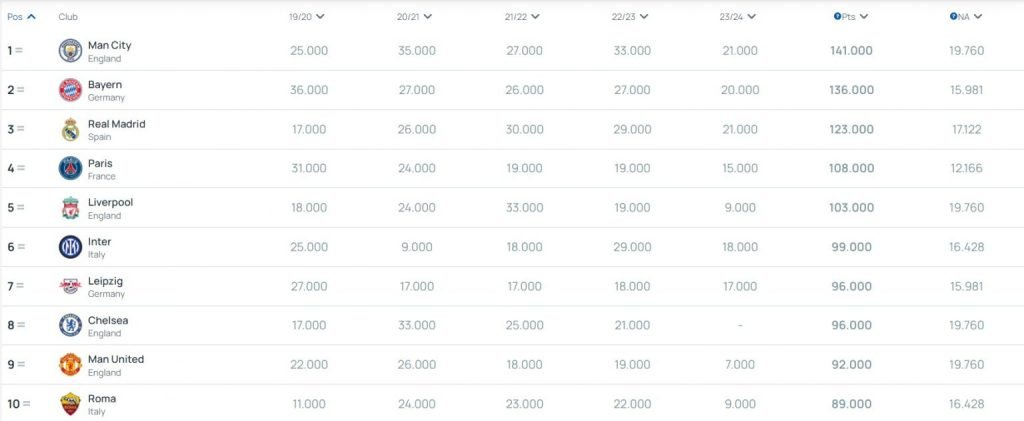Sort by the 19/20 season column
This screenshot has width=1024, height=421.
click(x=306, y=17)
